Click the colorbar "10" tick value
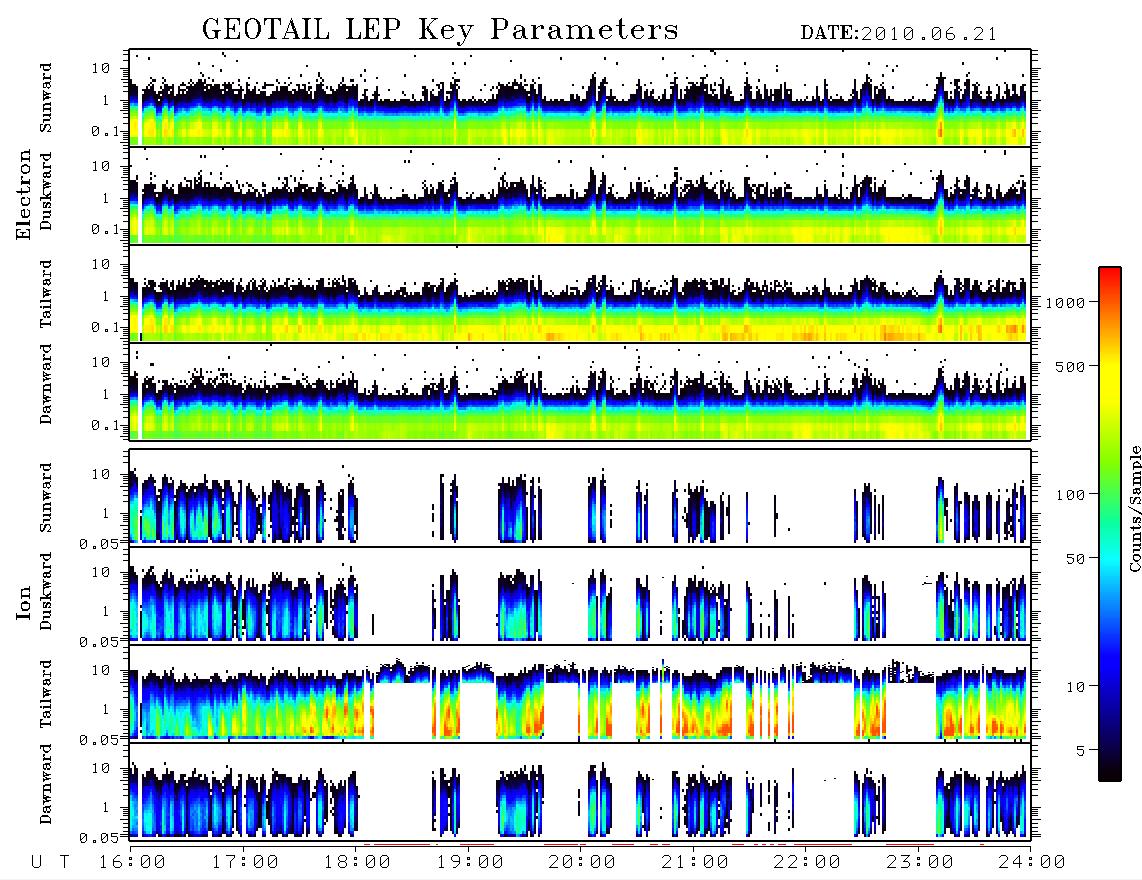The image size is (1142, 880). click(1076, 686)
